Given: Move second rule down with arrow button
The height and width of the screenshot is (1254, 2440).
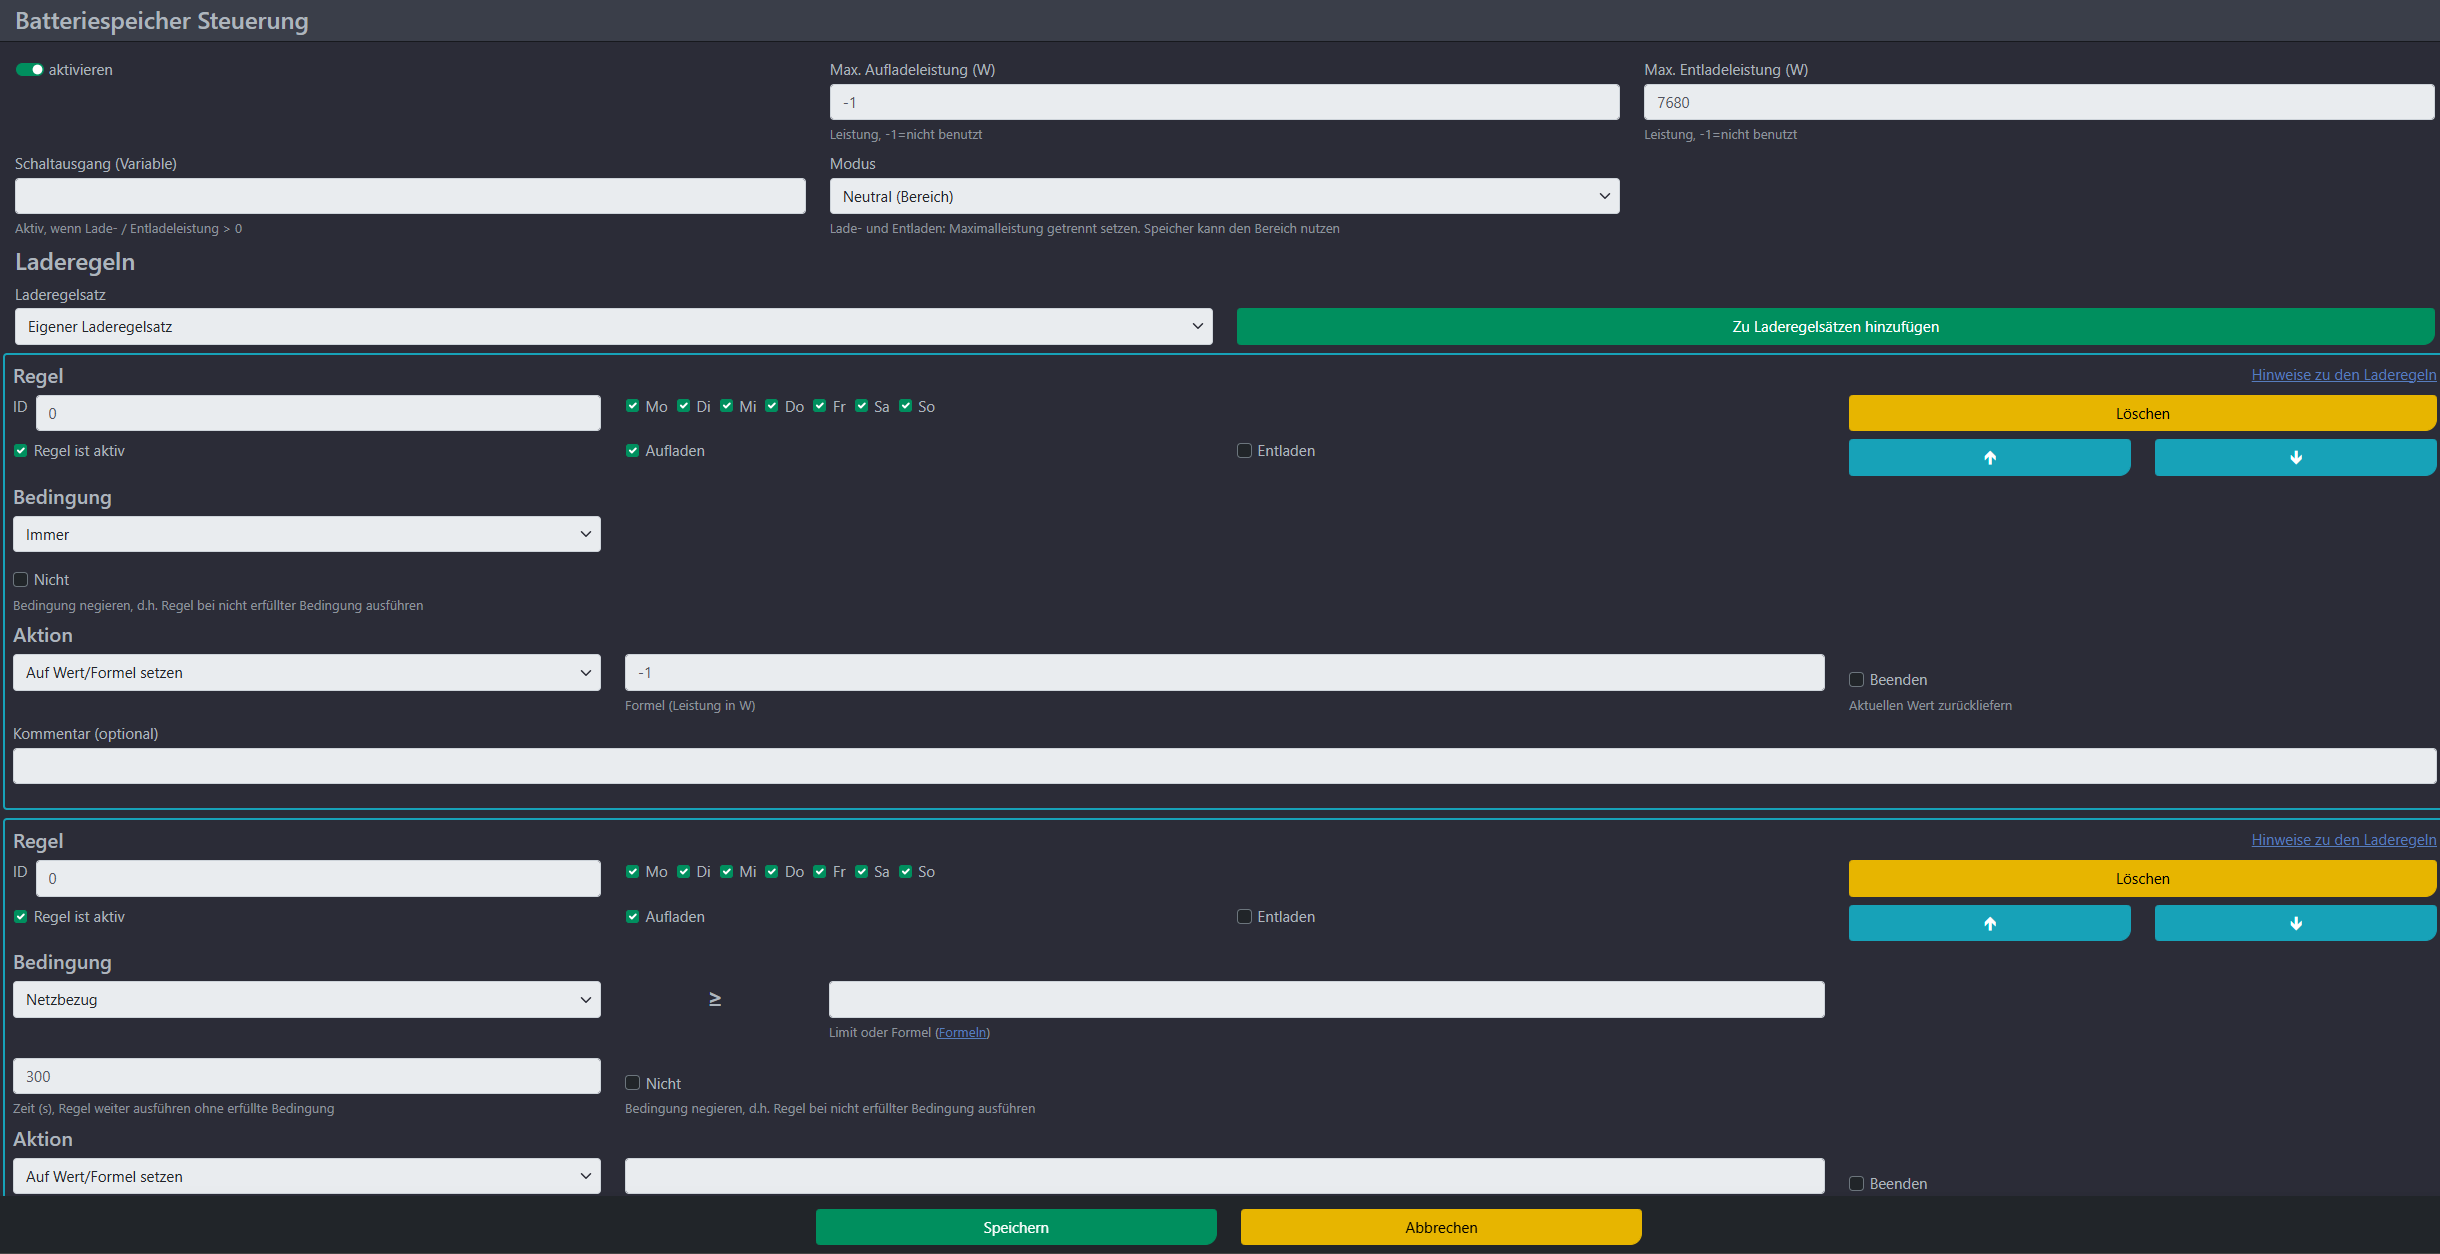Looking at the screenshot, I should coord(2294,923).
